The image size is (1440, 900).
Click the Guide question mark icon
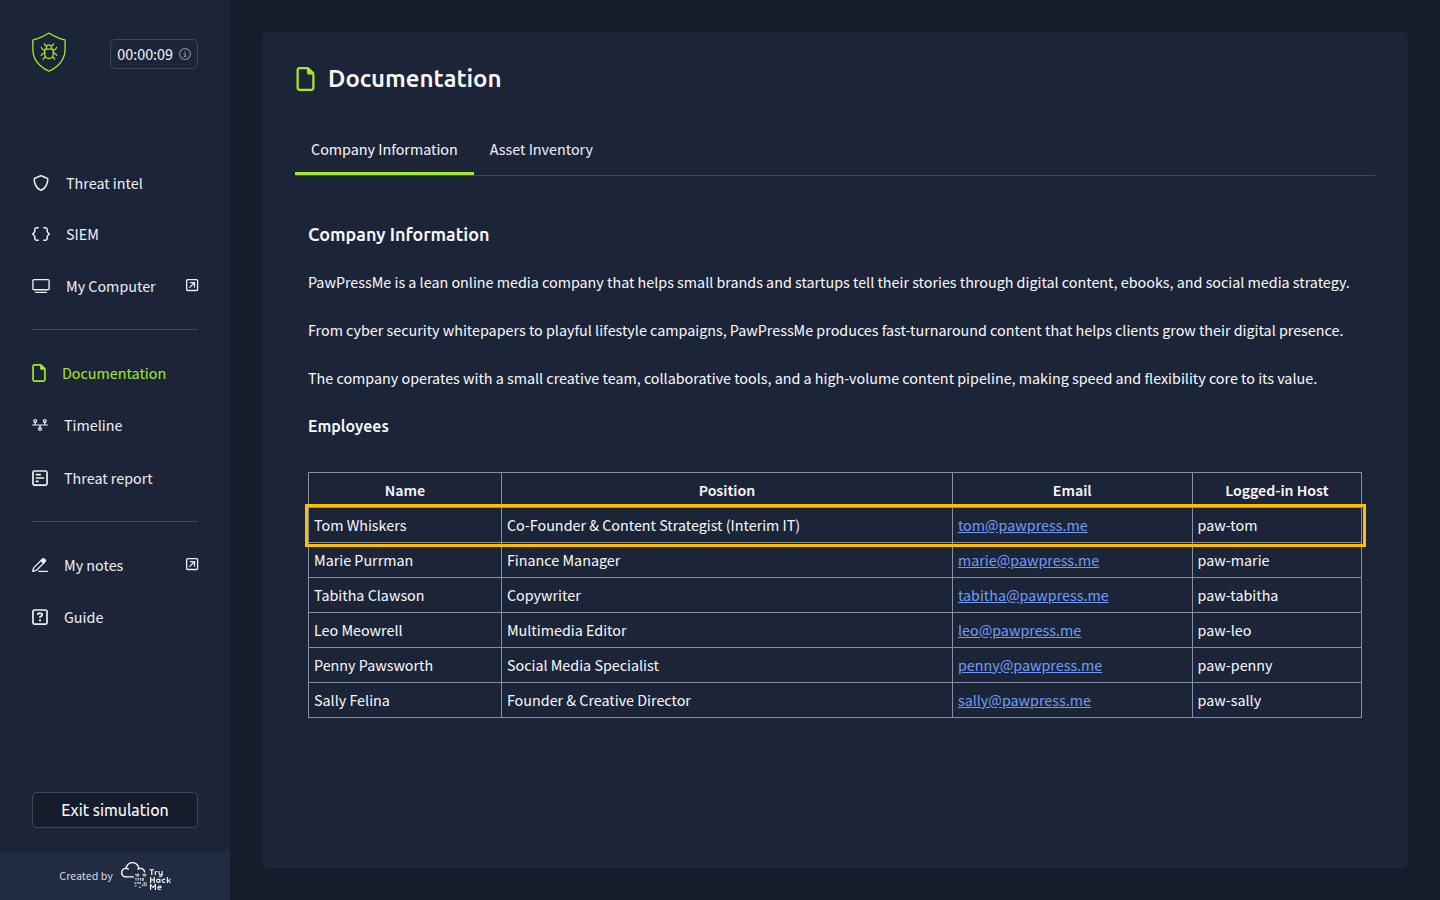click(x=40, y=617)
